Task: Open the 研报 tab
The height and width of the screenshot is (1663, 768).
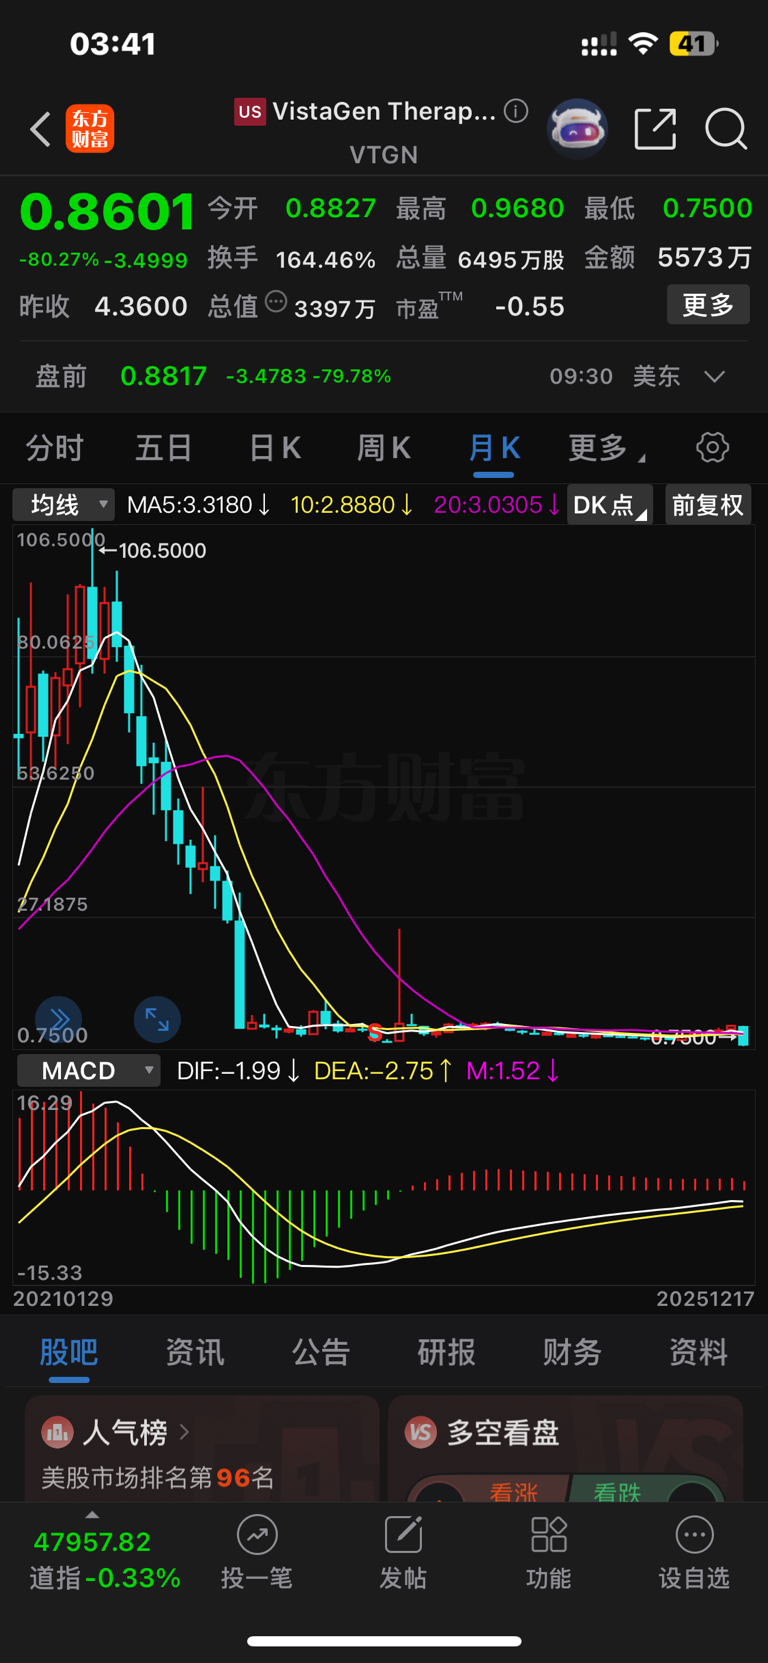Action: [447, 1353]
